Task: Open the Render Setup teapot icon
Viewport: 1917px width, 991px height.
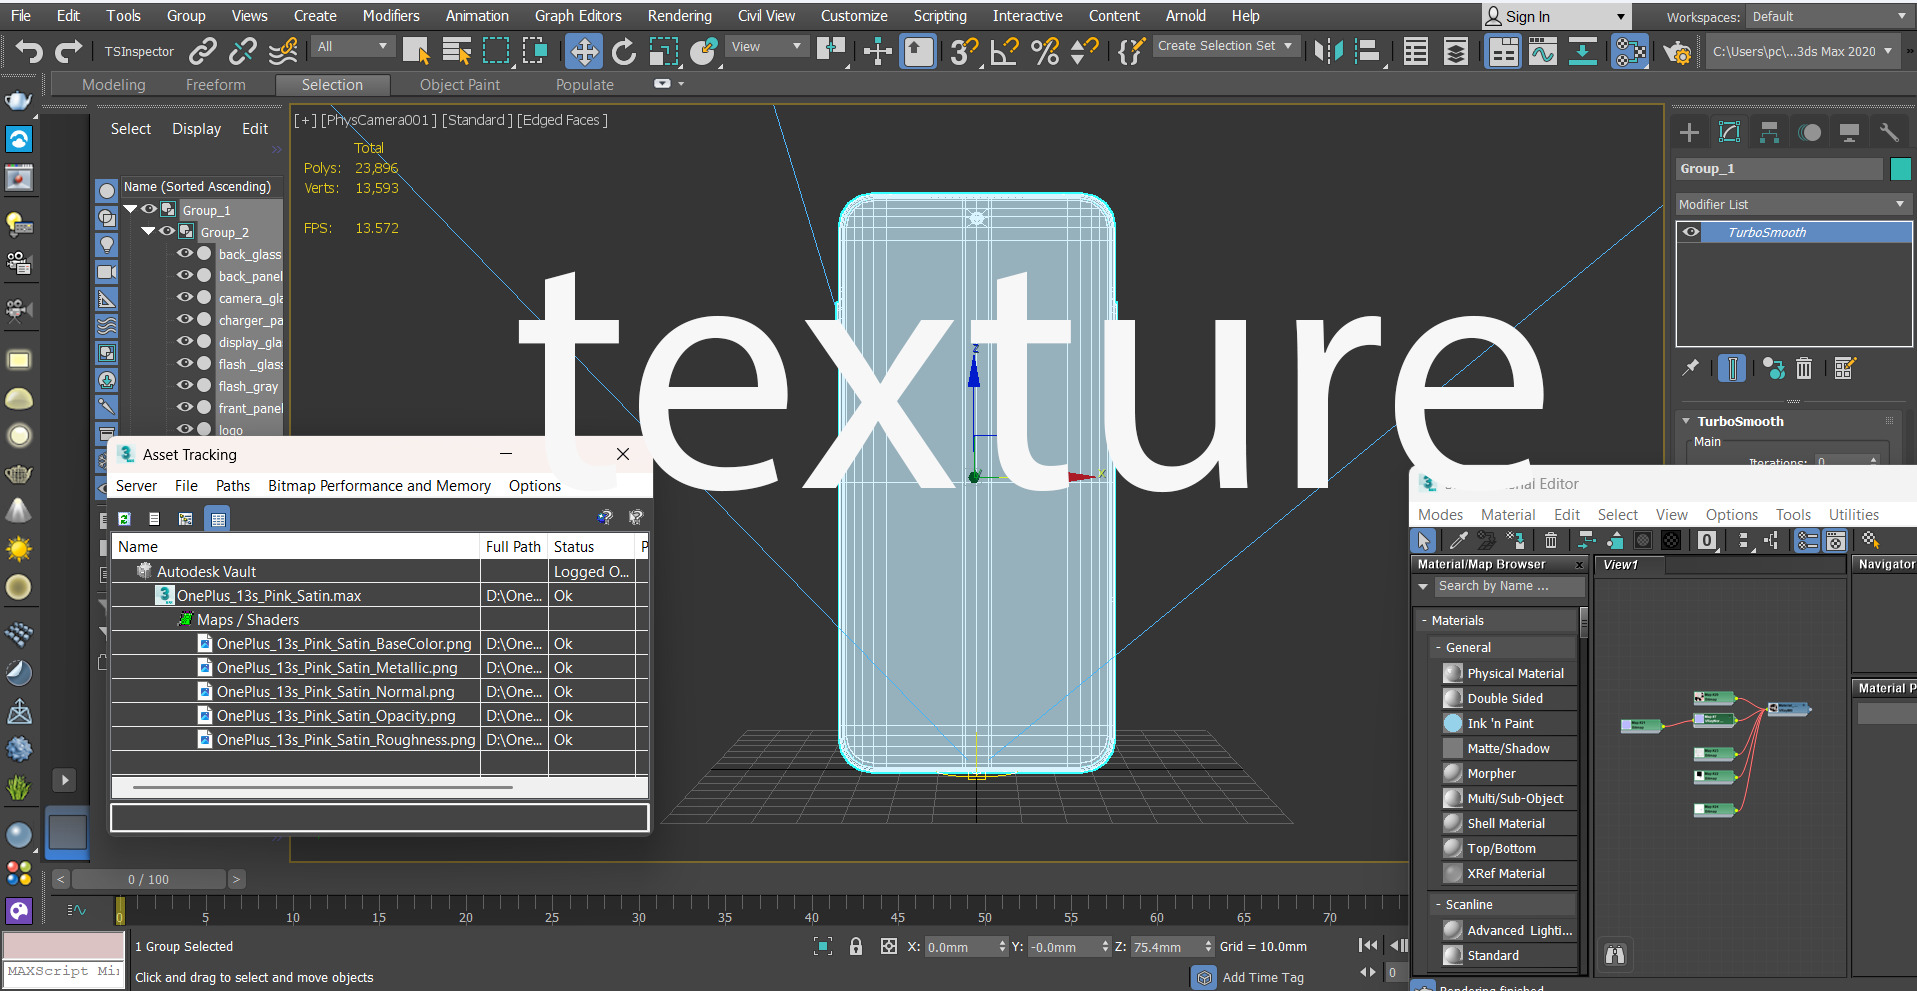Action: tap(1677, 51)
